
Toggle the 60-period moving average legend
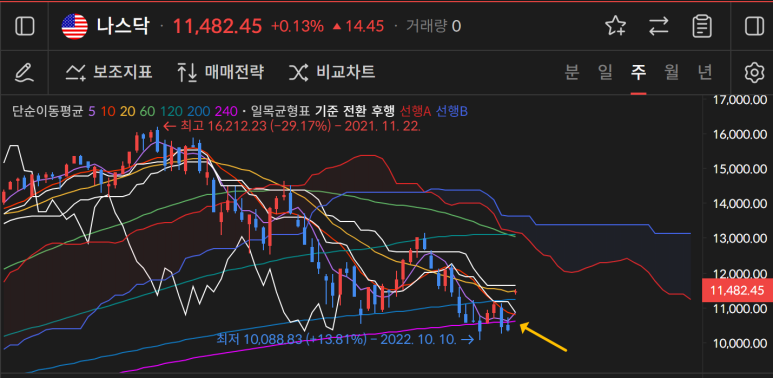click(x=147, y=111)
